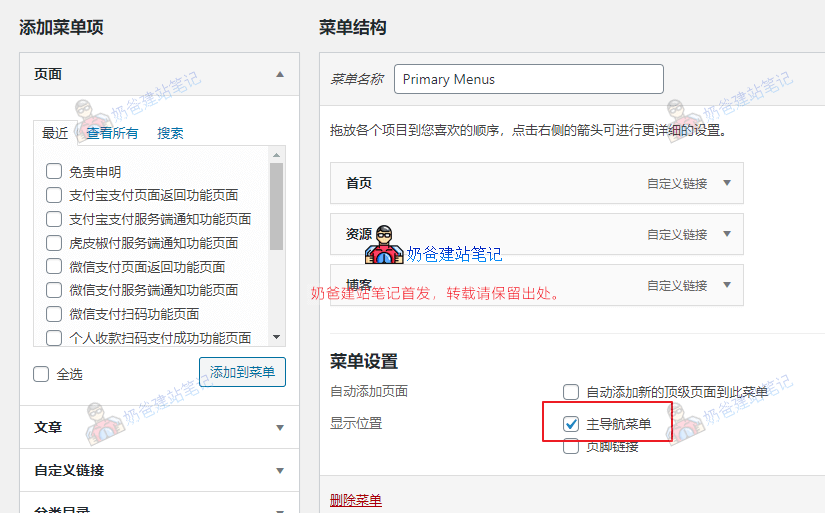Image resolution: width=825 pixels, height=513 pixels.
Task: Tick 支付宝支付页面返回功能页面 checkbox
Action: point(54,195)
